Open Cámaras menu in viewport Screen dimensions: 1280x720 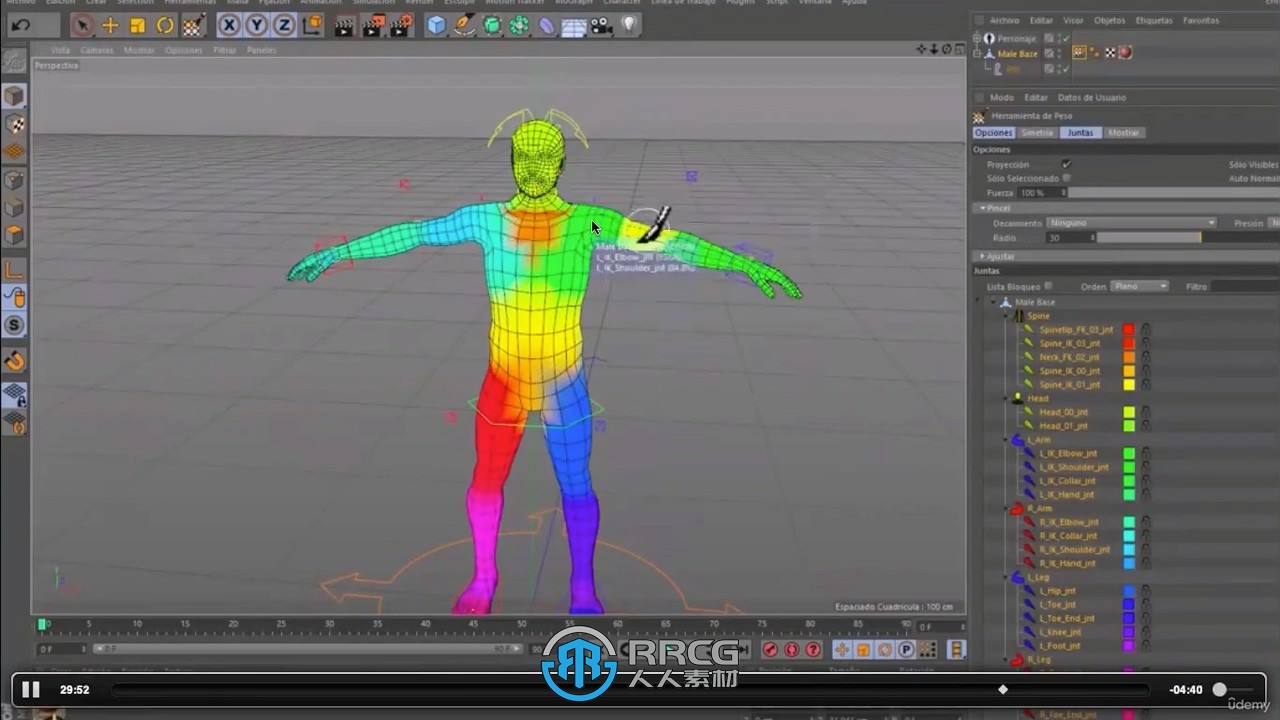coord(97,50)
